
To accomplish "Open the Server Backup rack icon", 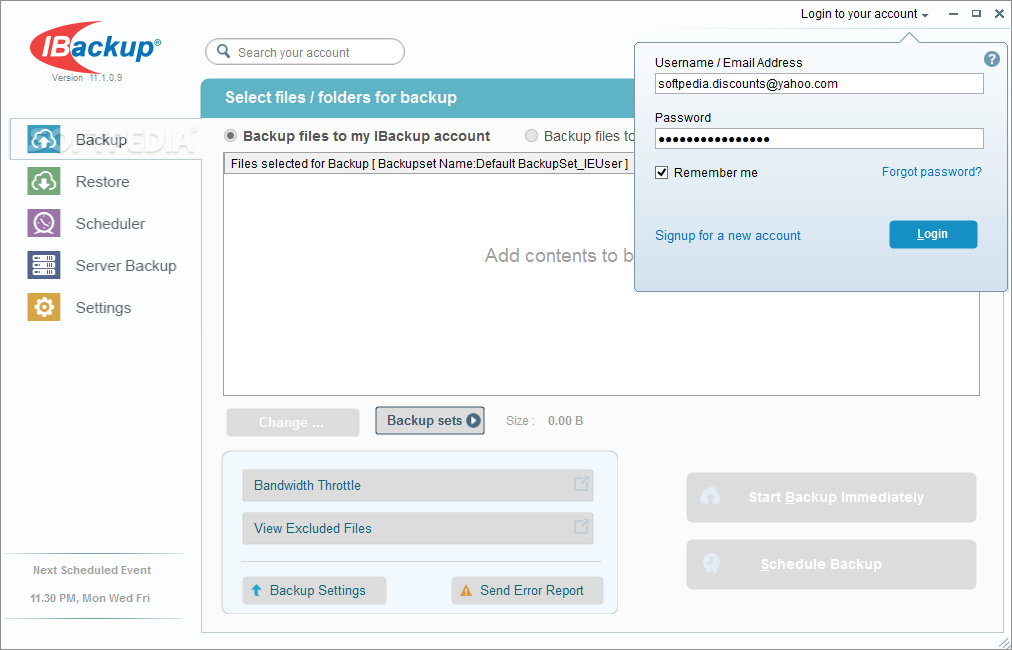I will tap(44, 265).
